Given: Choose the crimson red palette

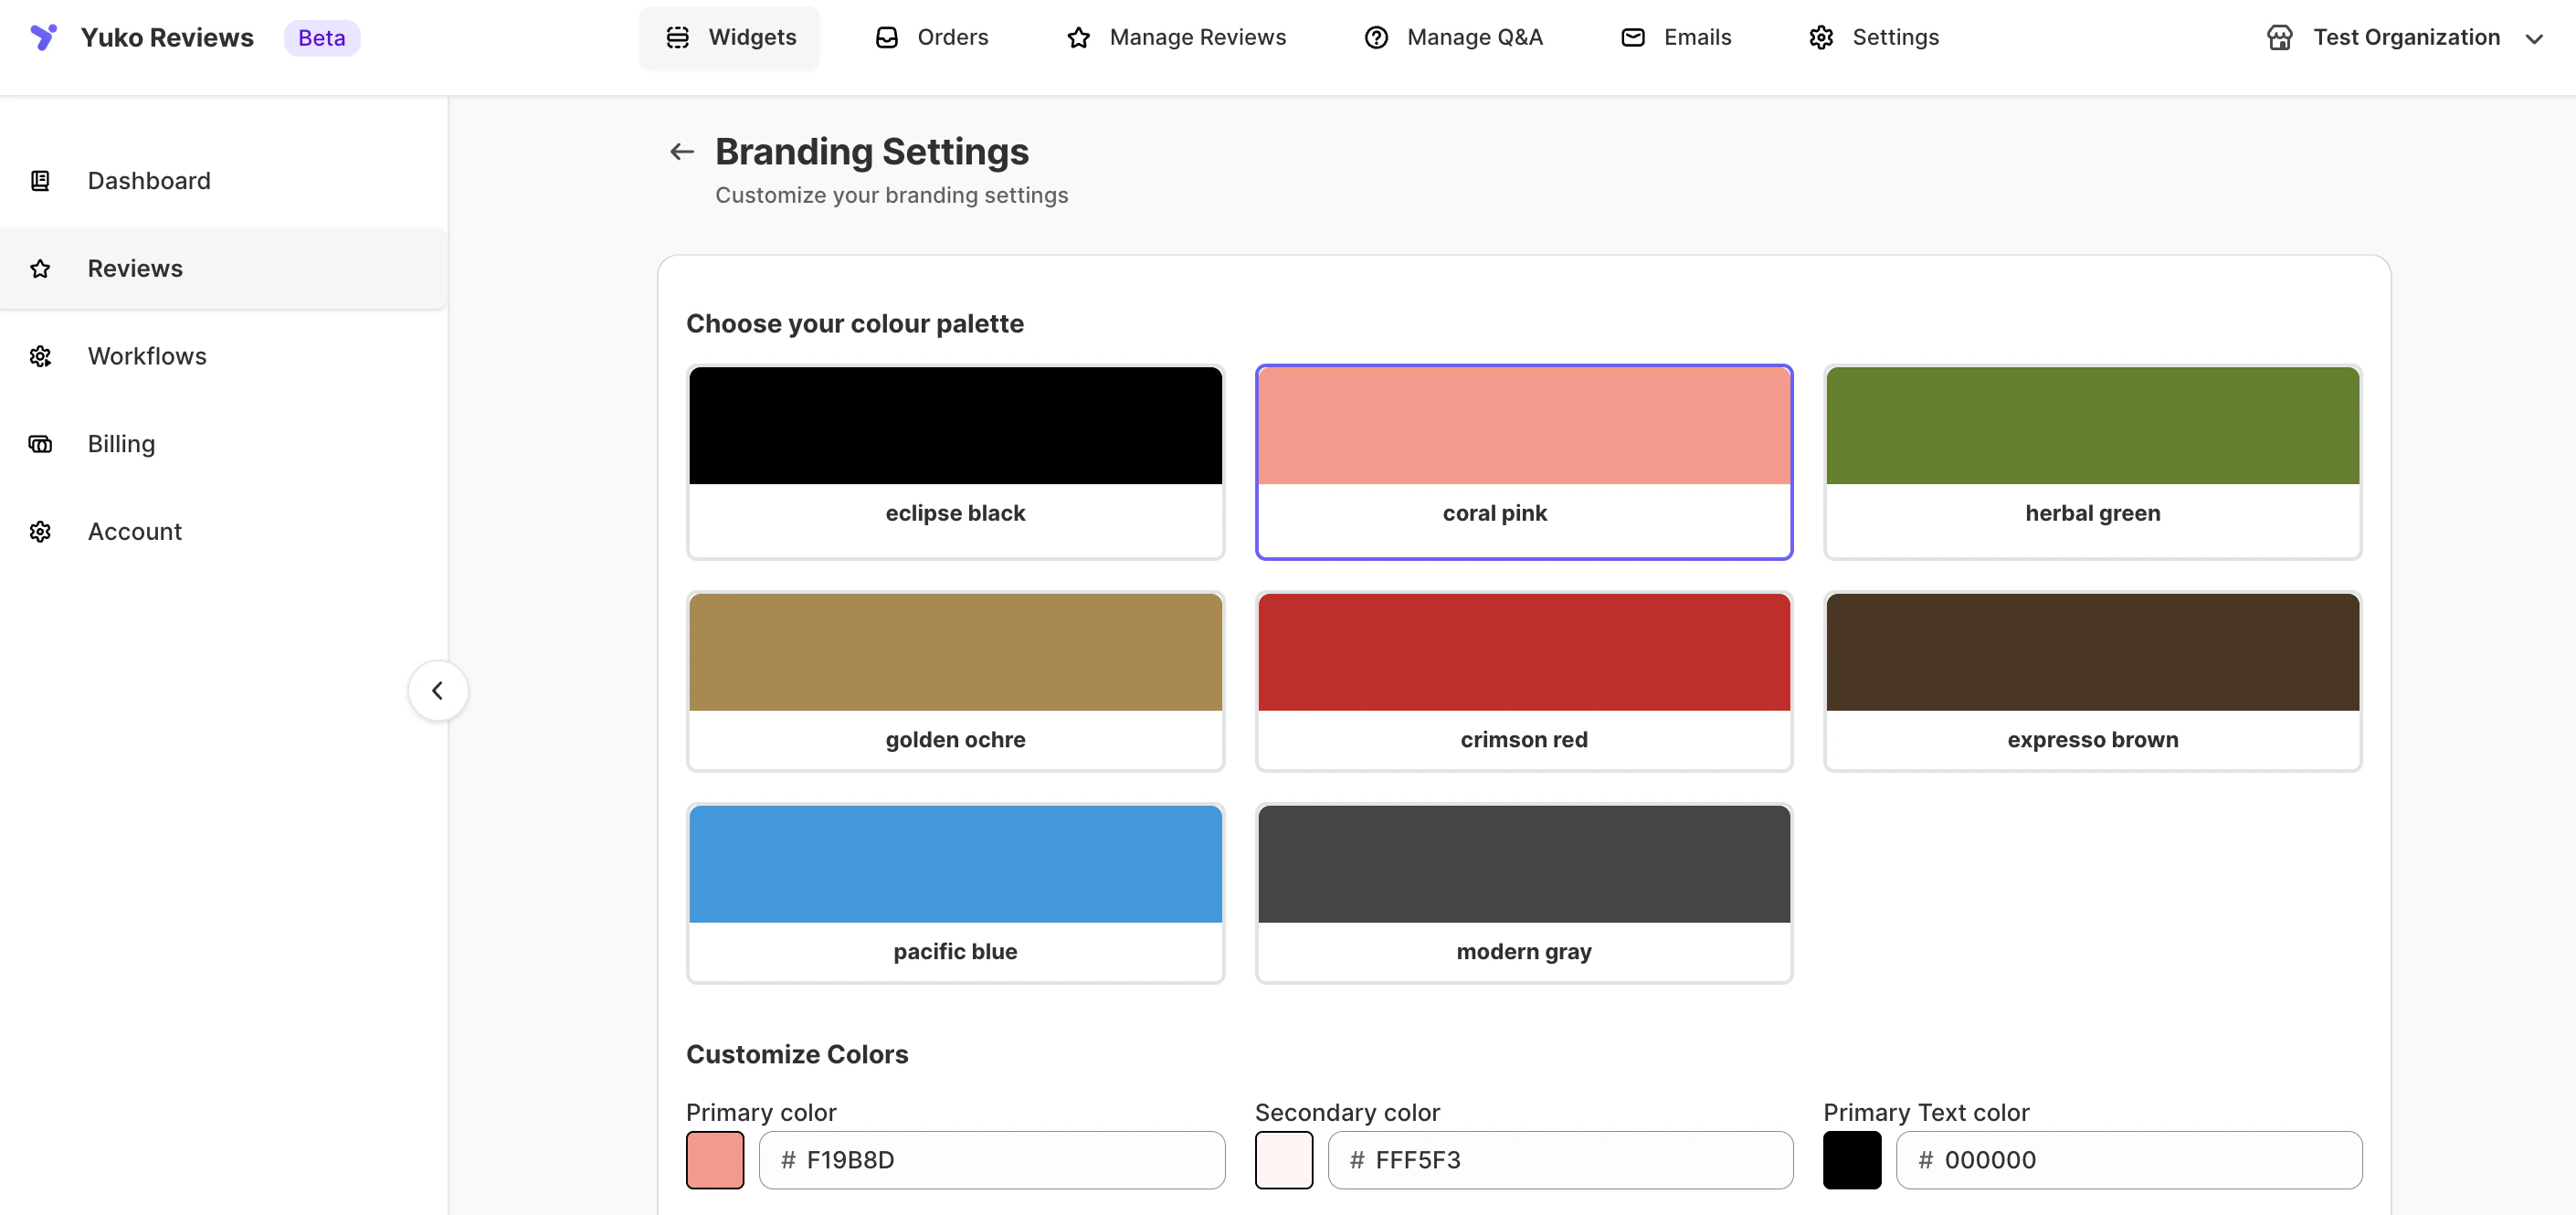Looking at the screenshot, I should (1524, 681).
